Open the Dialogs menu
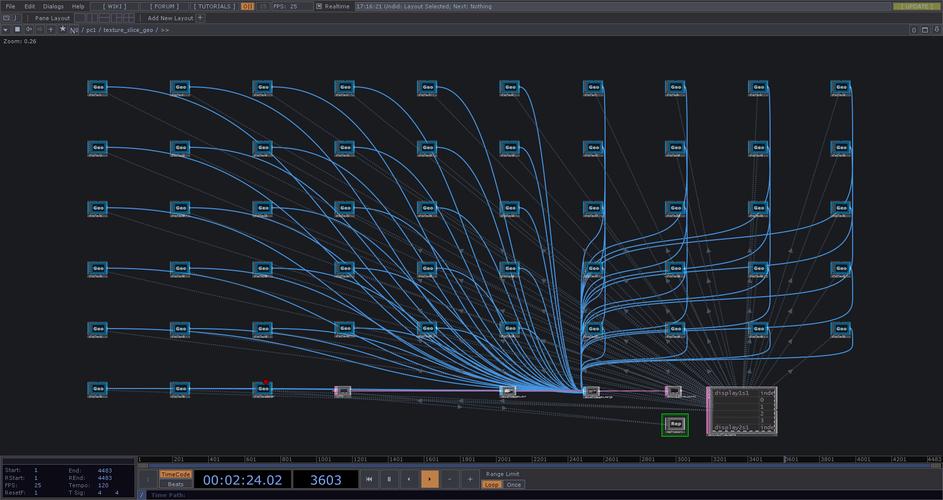 pos(53,6)
